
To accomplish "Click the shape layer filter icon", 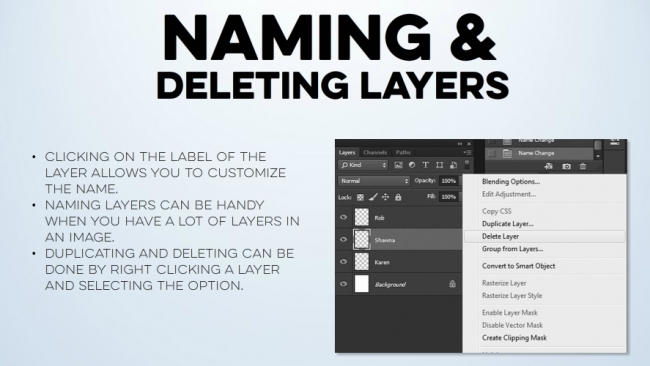I will (439, 165).
